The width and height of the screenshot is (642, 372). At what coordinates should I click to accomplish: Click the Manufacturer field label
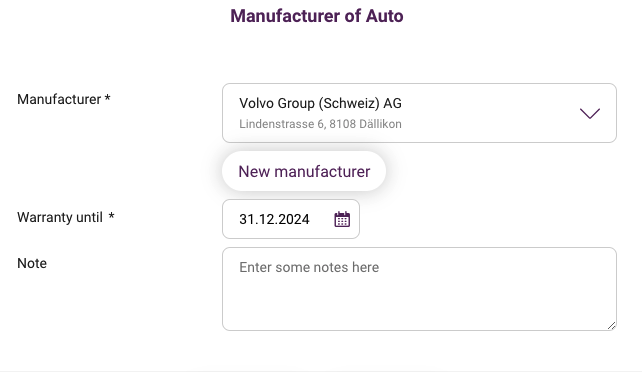coord(59,99)
